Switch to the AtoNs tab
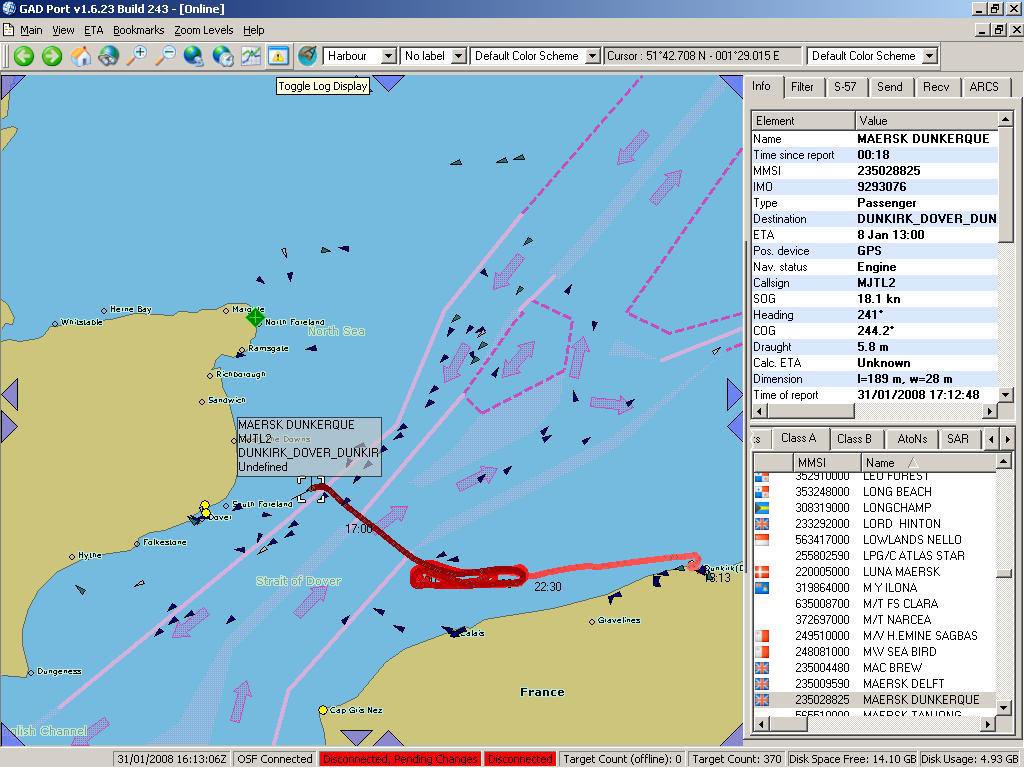The height and width of the screenshot is (768, 1024). point(912,439)
